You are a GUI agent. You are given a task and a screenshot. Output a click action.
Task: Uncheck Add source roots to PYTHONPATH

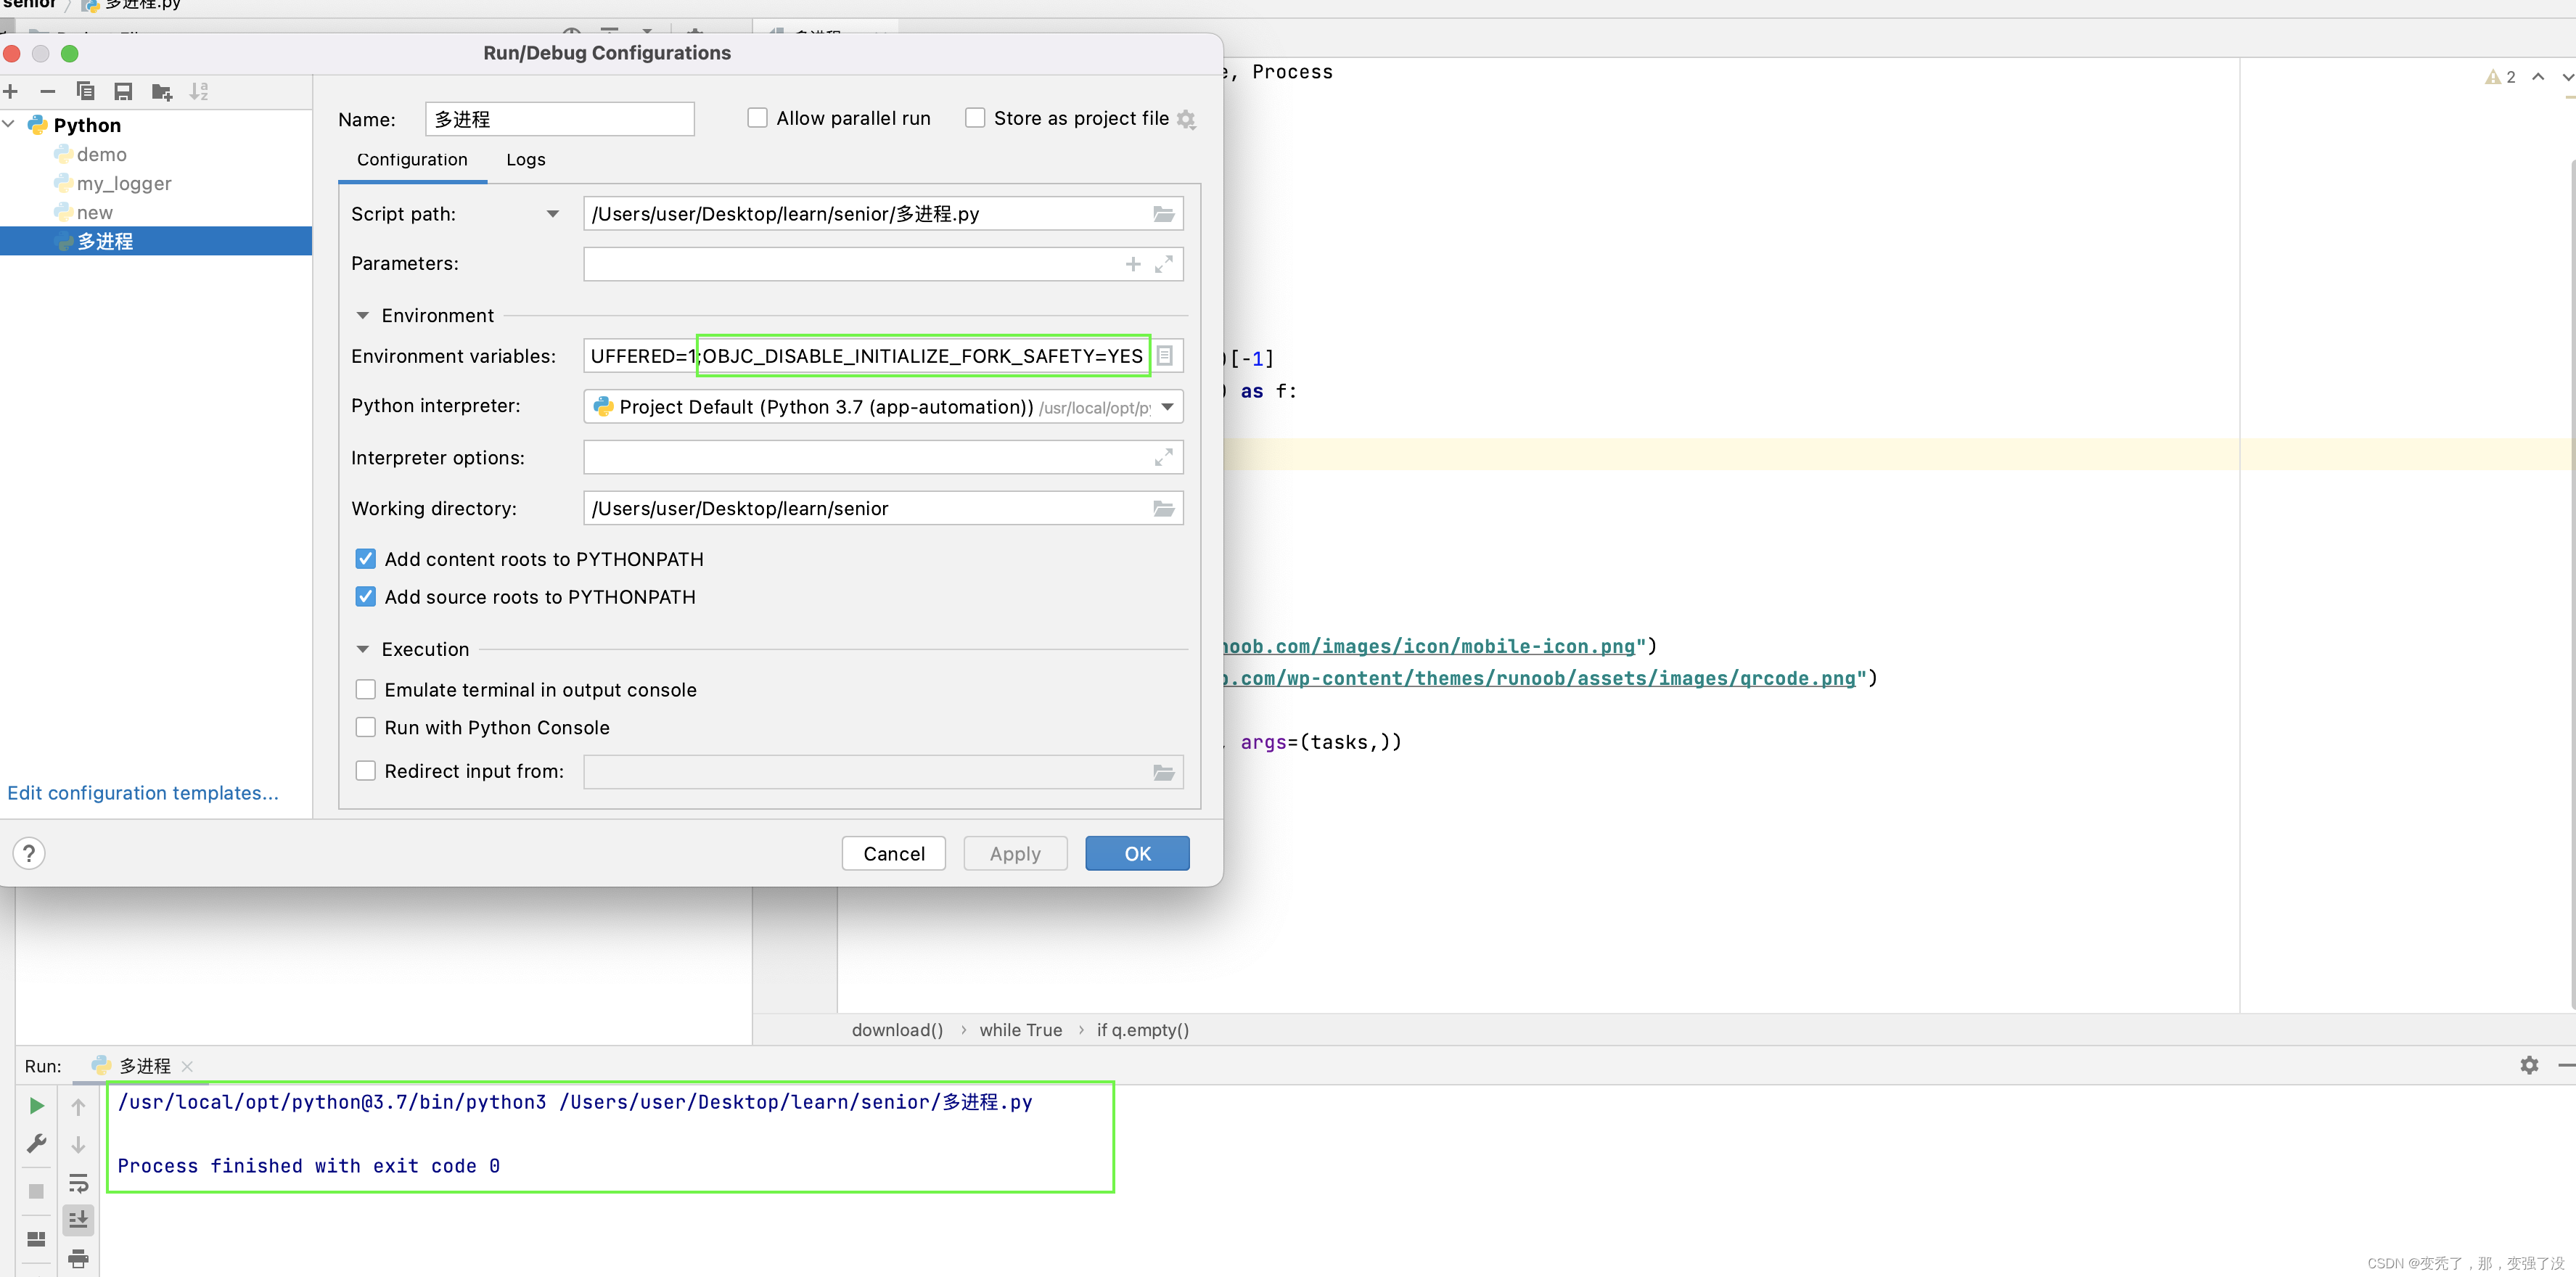[x=366, y=597]
